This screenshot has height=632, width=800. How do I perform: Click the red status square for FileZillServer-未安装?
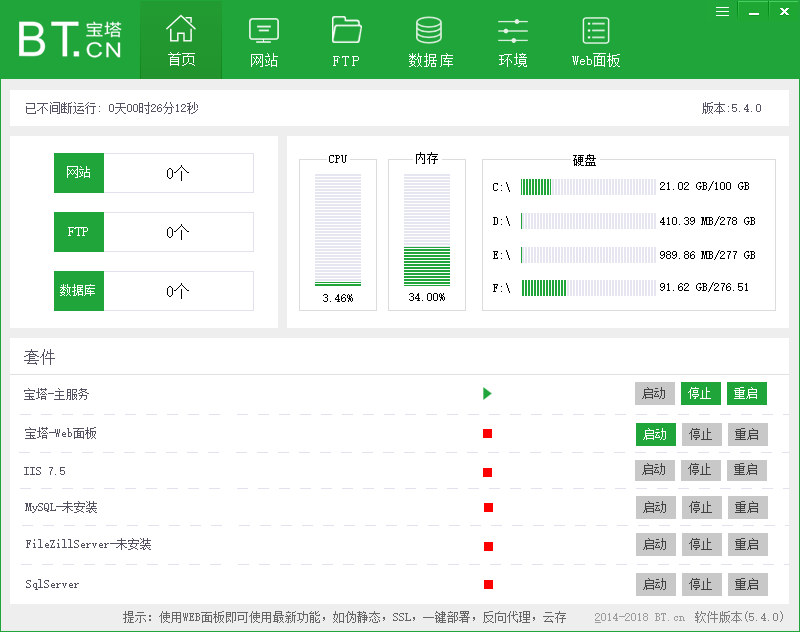tap(488, 546)
